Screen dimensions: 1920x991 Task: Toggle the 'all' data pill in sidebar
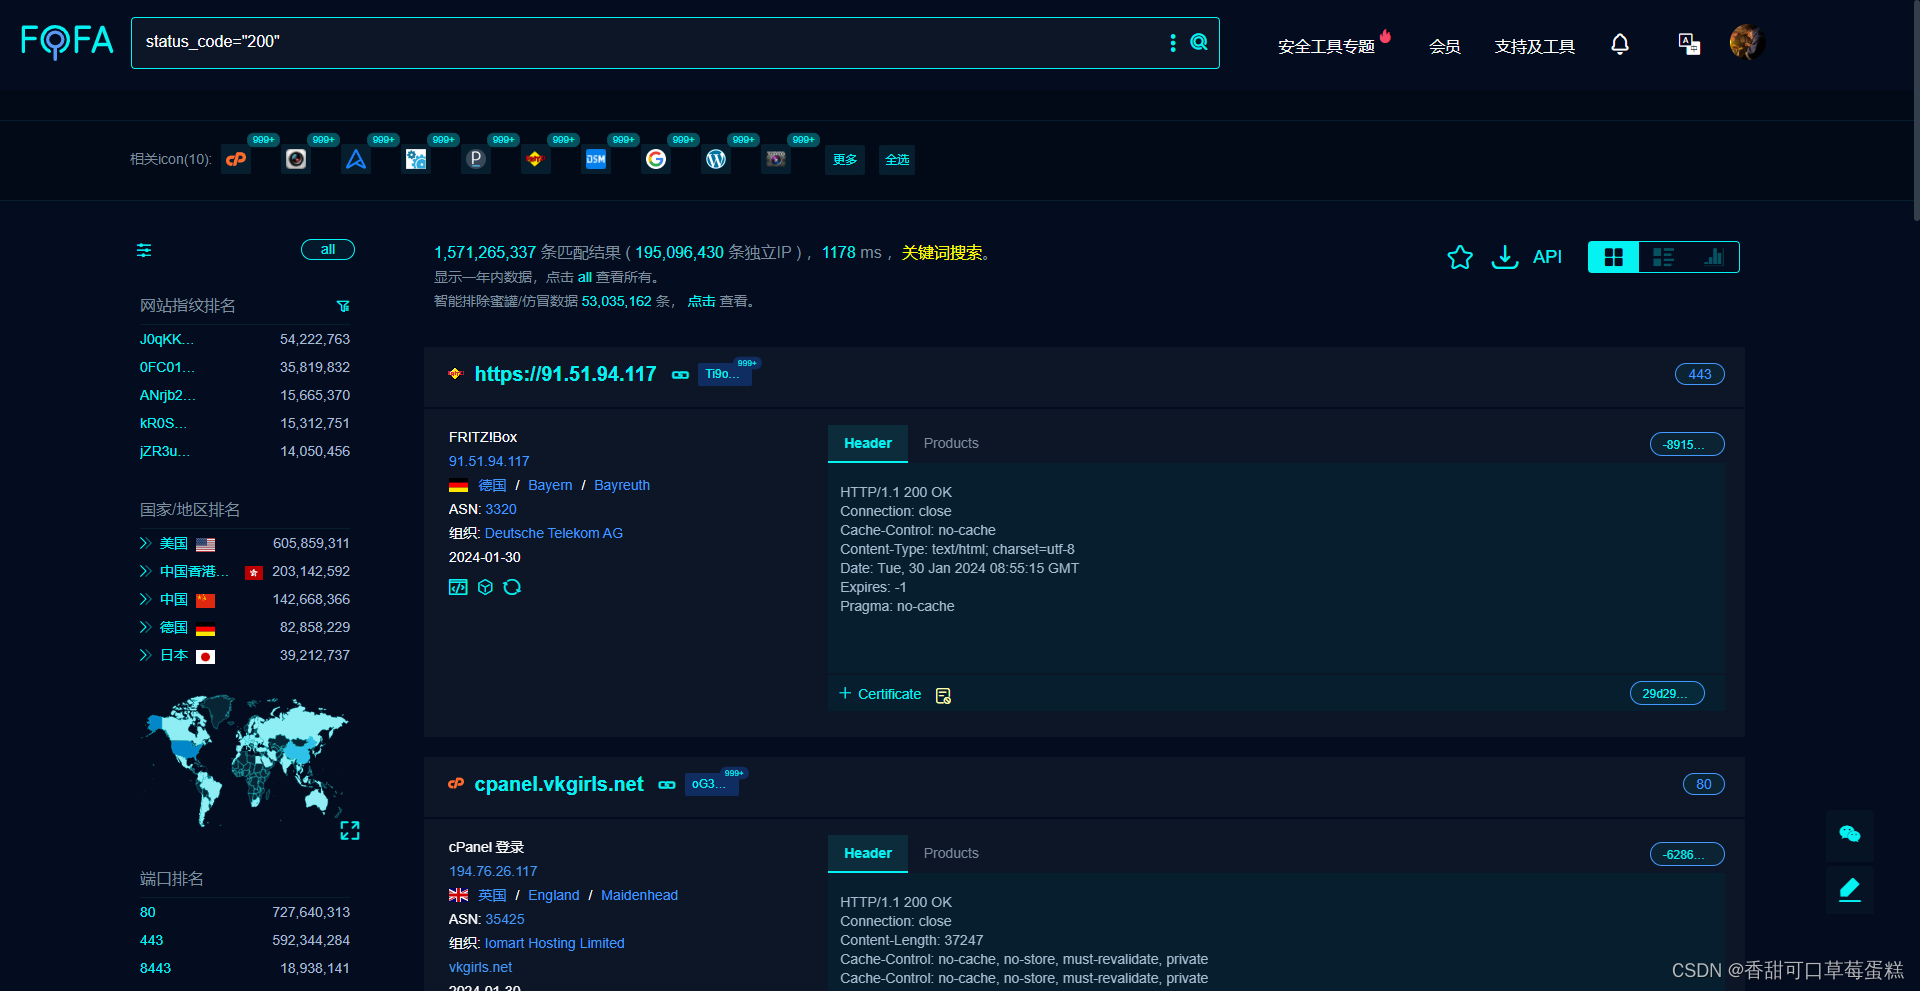coord(328,250)
